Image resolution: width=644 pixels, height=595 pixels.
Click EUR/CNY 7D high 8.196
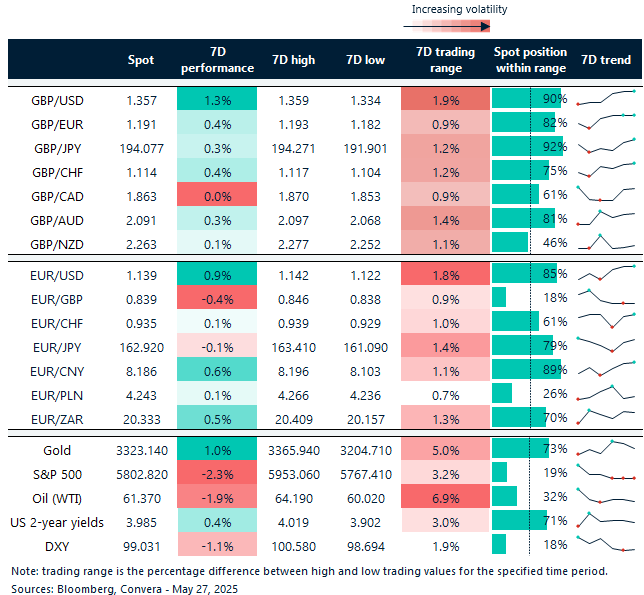click(x=293, y=372)
